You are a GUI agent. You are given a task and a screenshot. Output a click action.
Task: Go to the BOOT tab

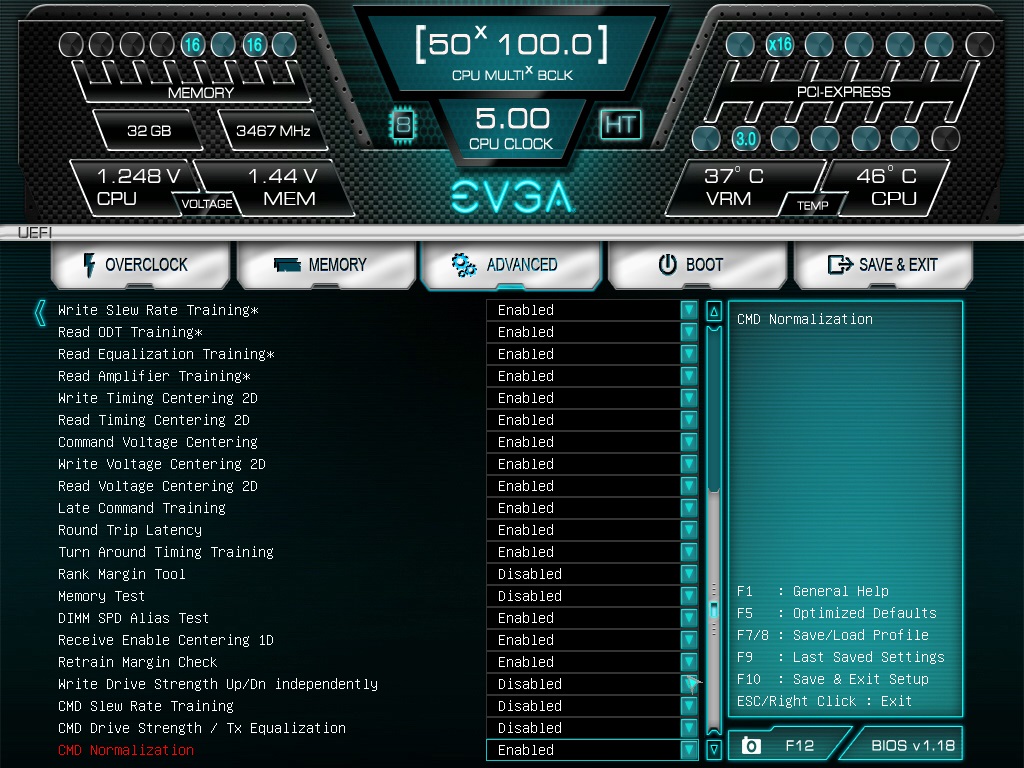697,264
